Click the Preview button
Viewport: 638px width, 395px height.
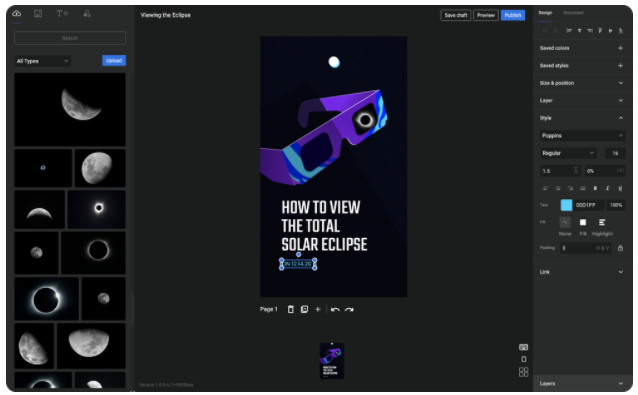486,15
